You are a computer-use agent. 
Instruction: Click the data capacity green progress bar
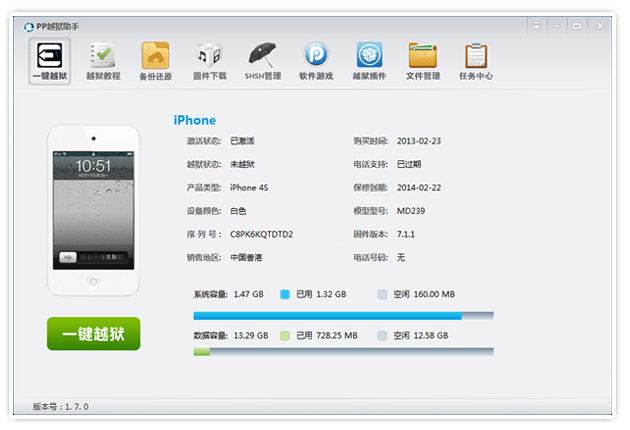tap(344, 352)
